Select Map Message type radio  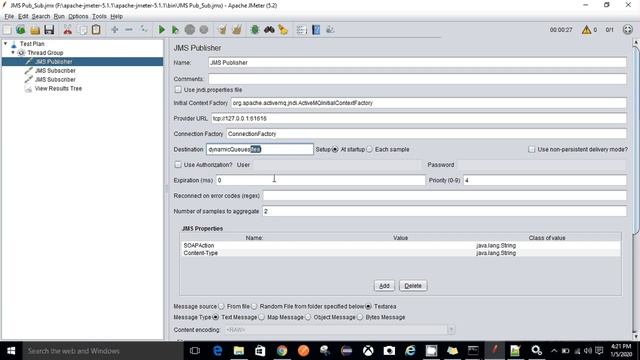tap(261, 317)
